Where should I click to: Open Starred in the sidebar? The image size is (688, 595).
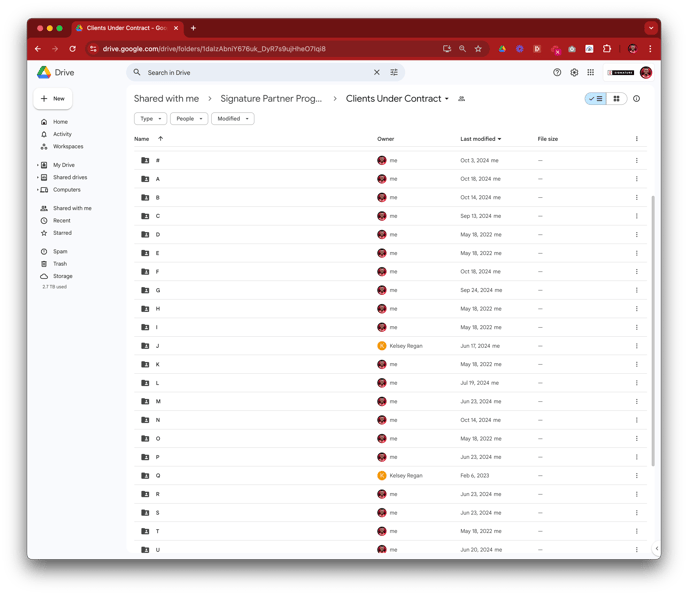tap(62, 233)
